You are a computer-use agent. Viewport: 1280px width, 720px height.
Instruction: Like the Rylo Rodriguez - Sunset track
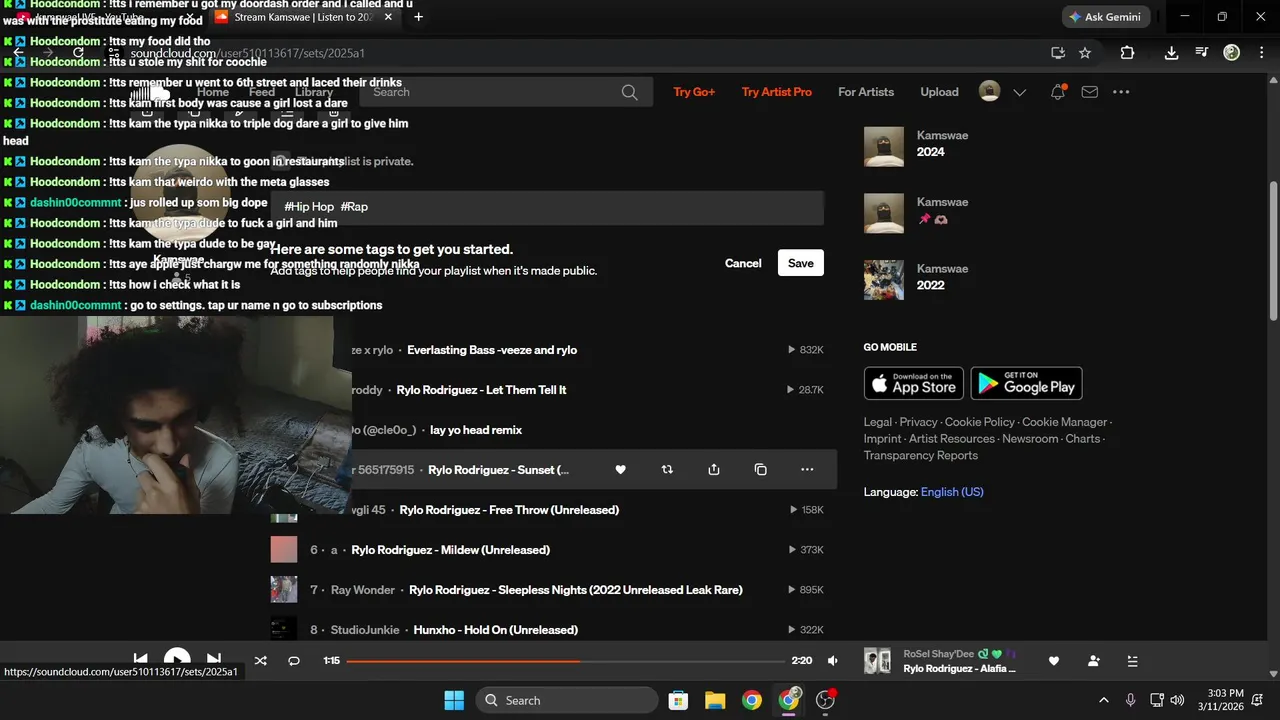click(x=620, y=470)
